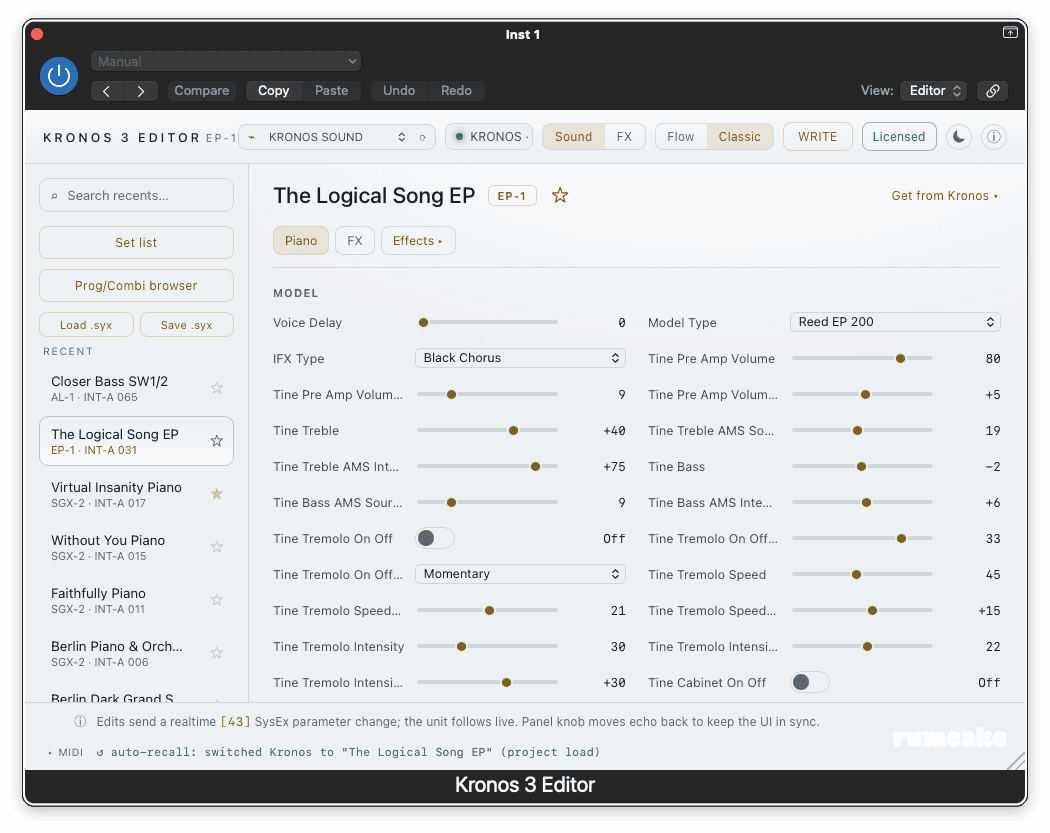
Task: Select Berlin Piano & Orch from recents
Action: tap(136, 653)
